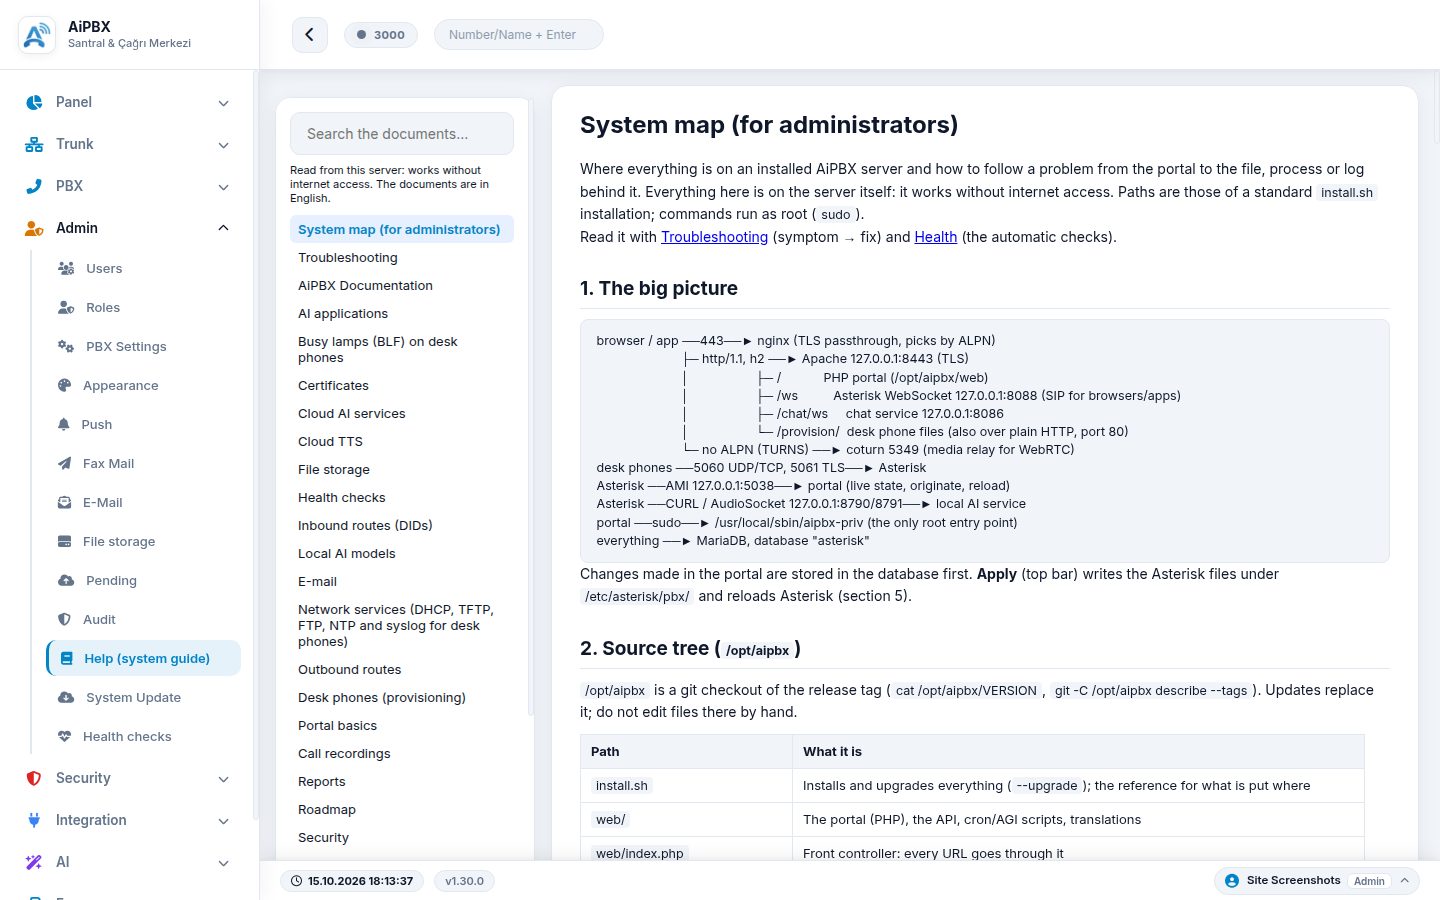This screenshot has height=900, width=1440.
Task: Click the Pending cloud icon
Action: point(66,580)
